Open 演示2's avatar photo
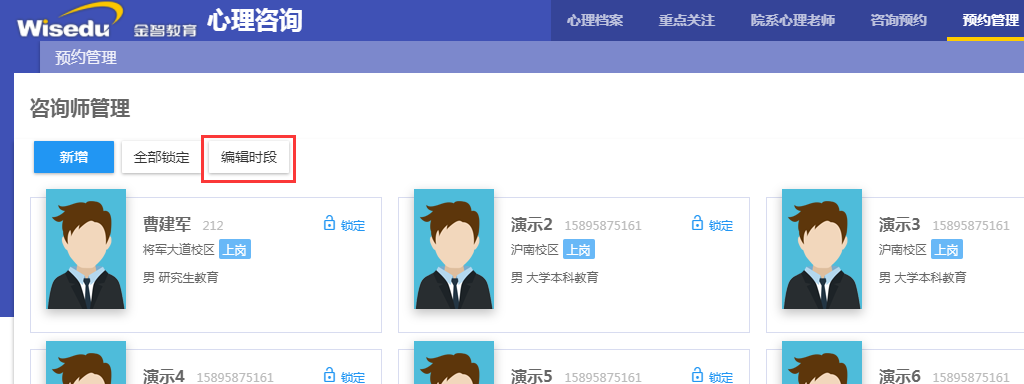This screenshot has height=384, width=1024. [454, 249]
